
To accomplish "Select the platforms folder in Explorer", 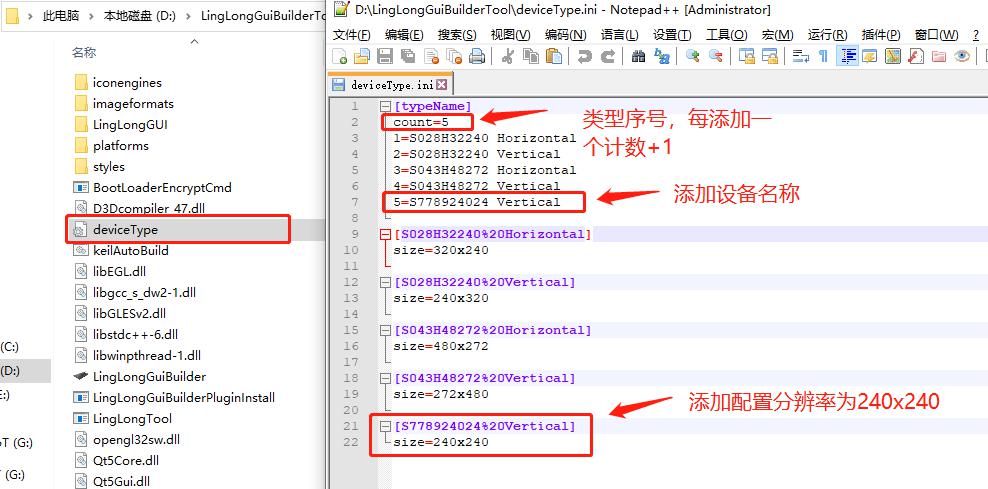I will (121, 146).
